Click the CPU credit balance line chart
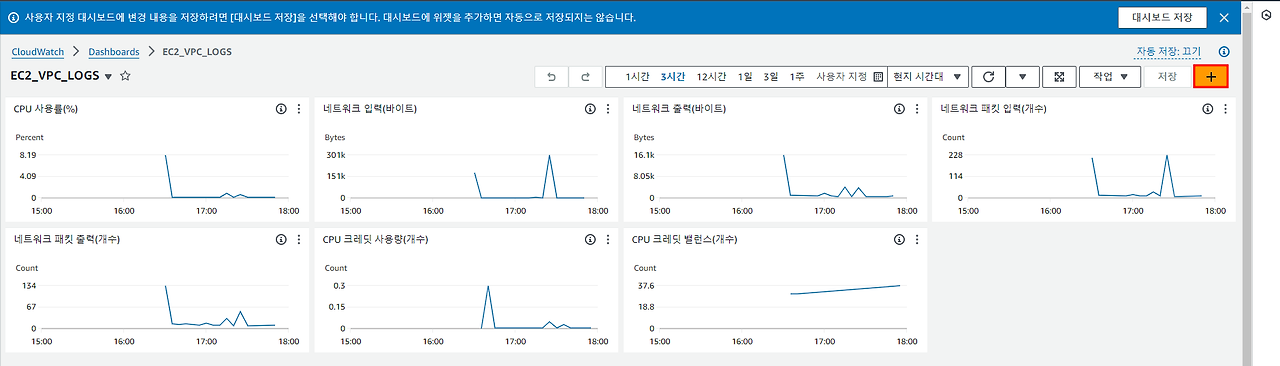The height and width of the screenshot is (366, 1280). 845,290
